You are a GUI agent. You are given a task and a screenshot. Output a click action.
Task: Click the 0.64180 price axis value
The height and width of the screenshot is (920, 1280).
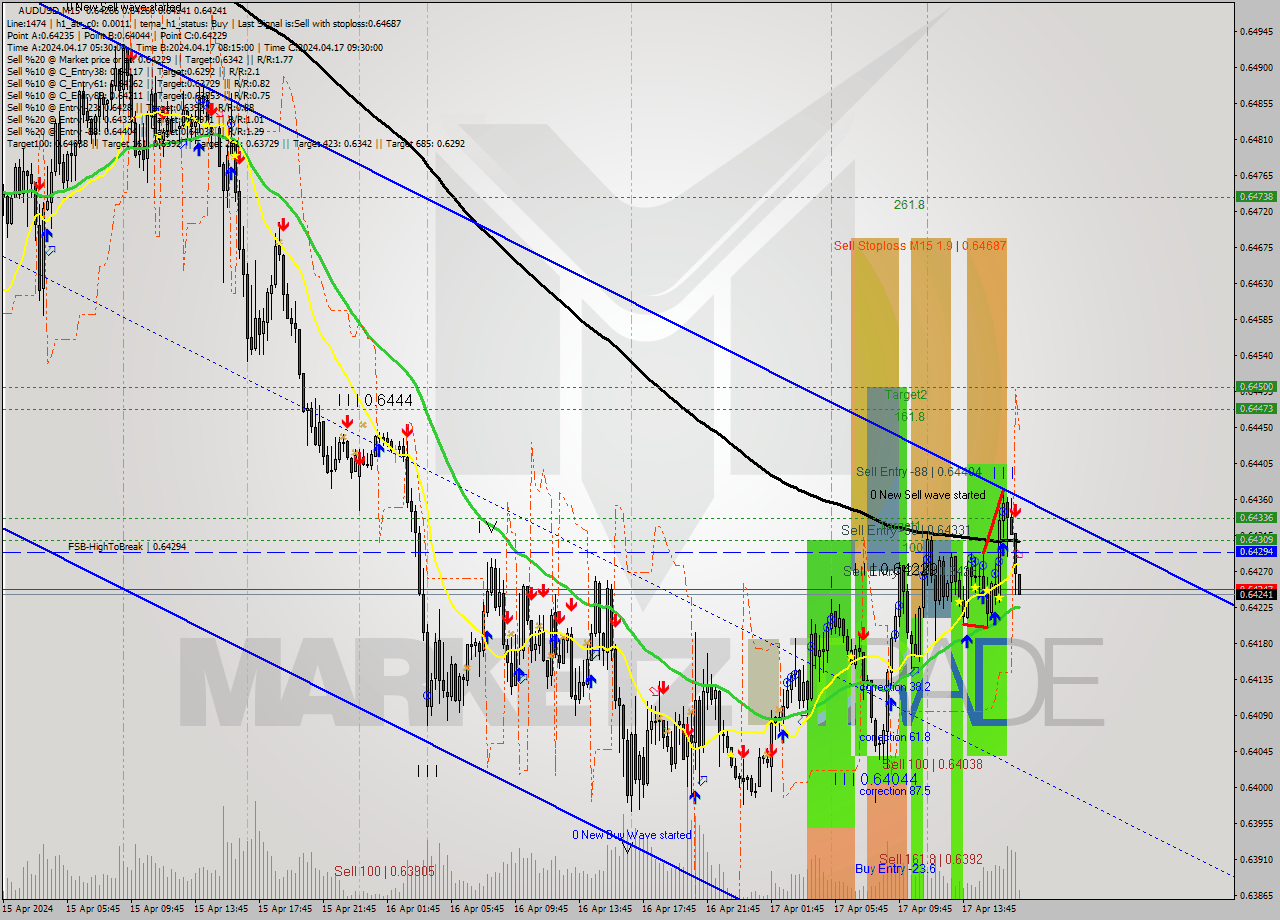(x=1256, y=643)
